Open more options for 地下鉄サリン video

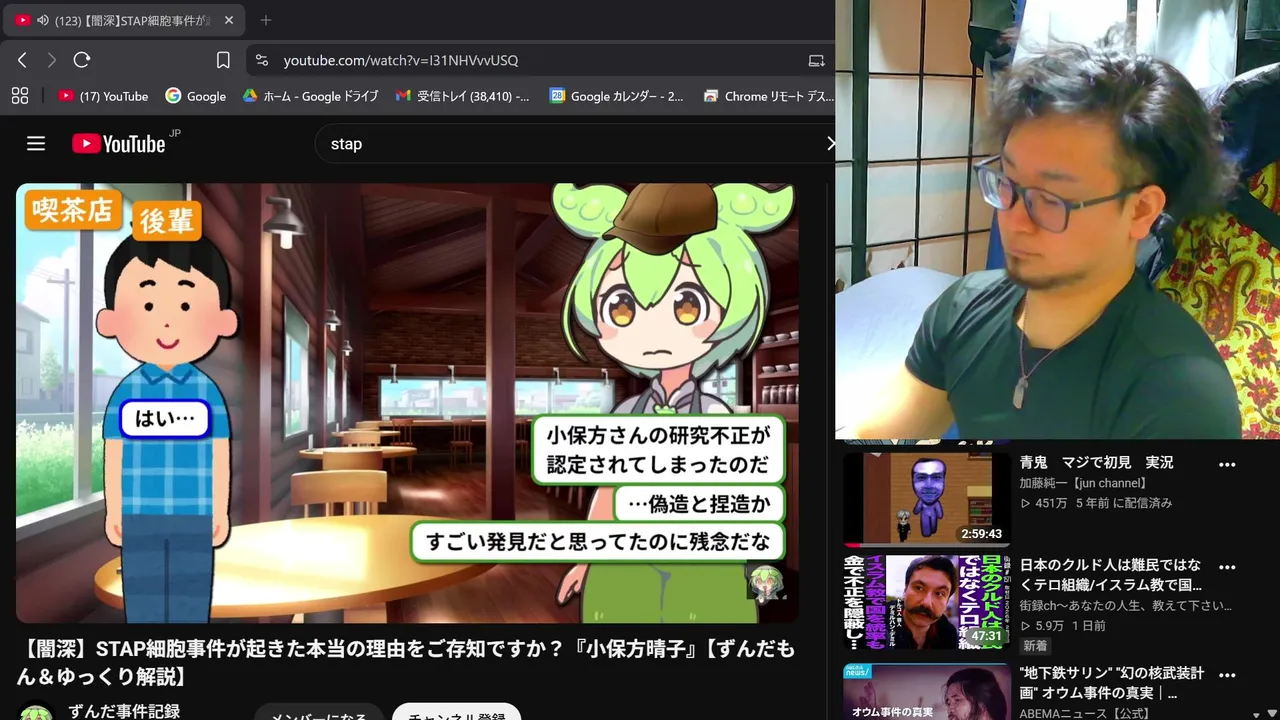(x=1227, y=675)
